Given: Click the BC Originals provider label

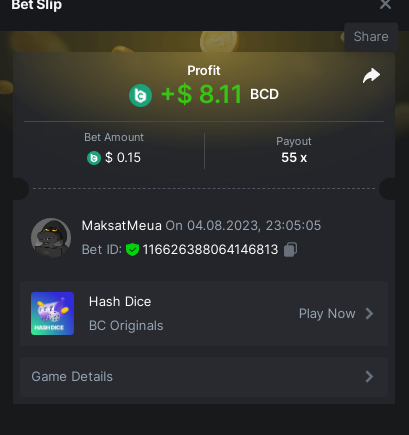Looking at the screenshot, I should pyautogui.click(x=126, y=326).
